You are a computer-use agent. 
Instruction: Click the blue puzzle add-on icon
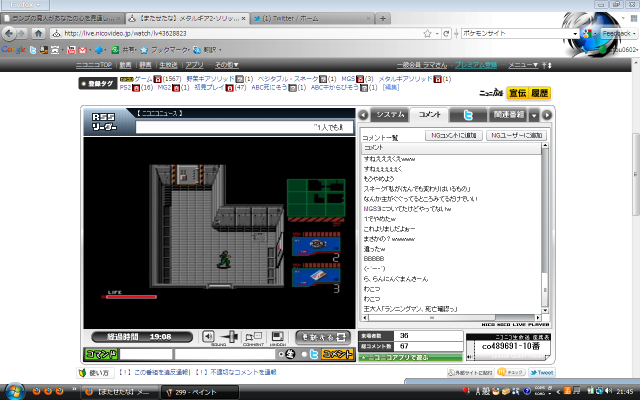coord(98,50)
